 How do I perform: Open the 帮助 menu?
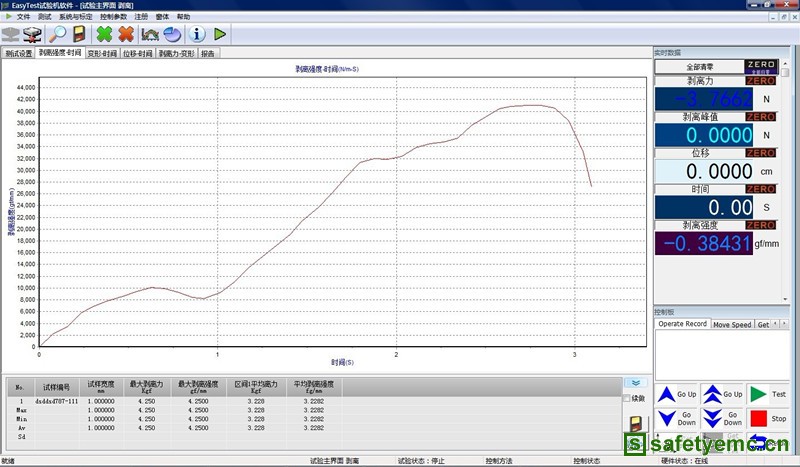point(183,17)
